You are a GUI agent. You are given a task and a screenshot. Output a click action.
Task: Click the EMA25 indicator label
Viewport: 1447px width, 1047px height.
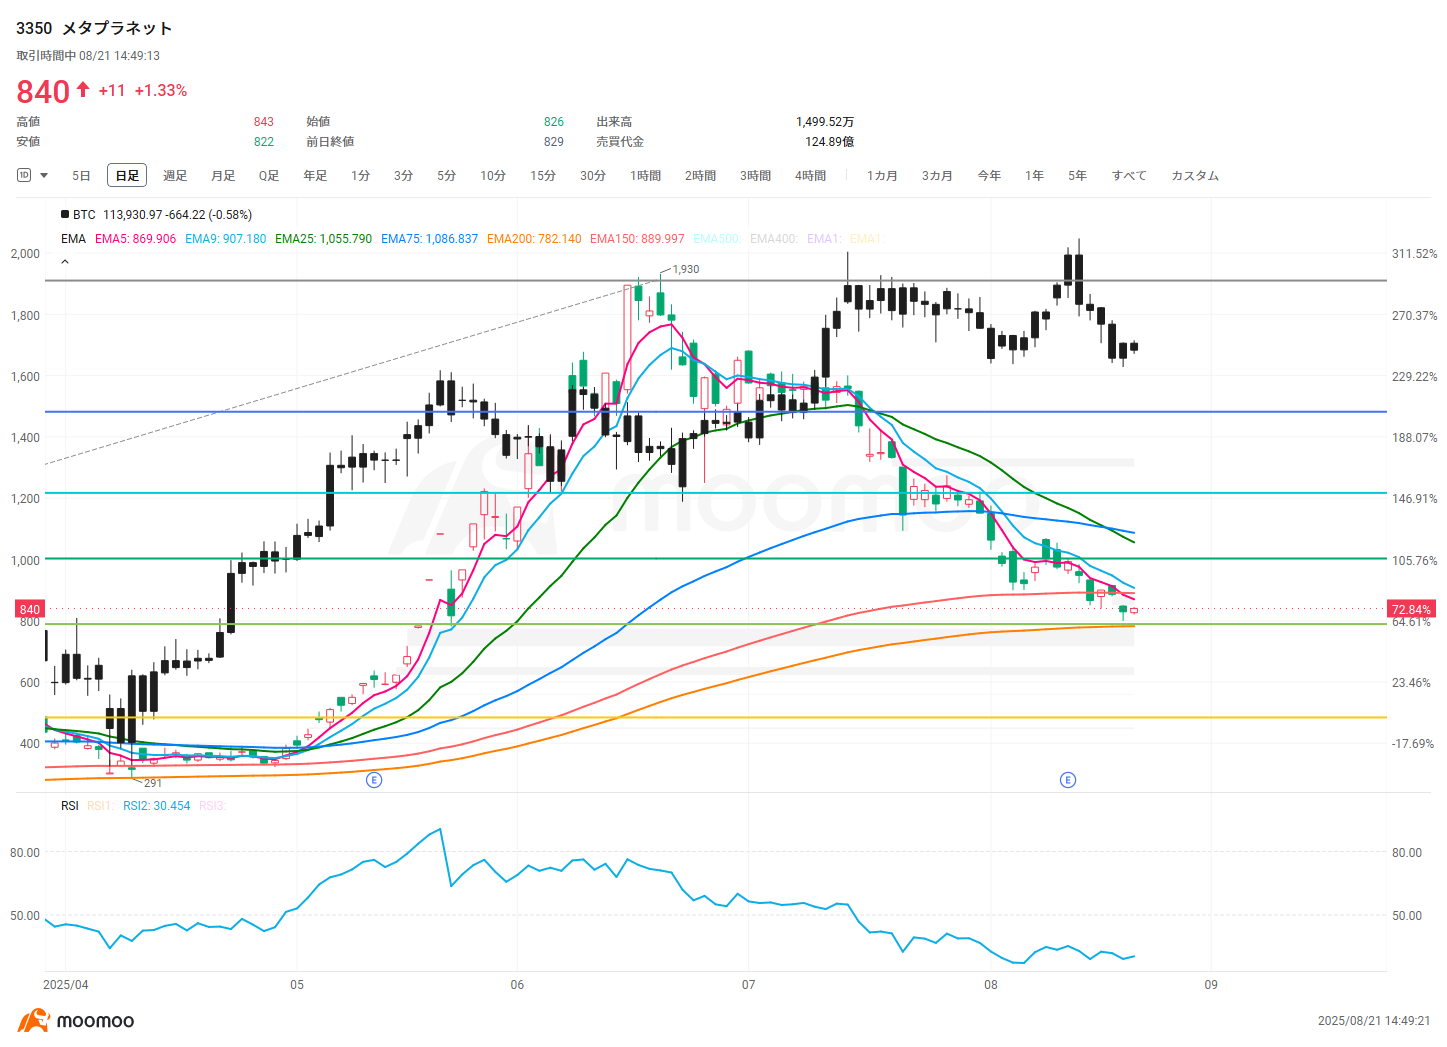(323, 239)
